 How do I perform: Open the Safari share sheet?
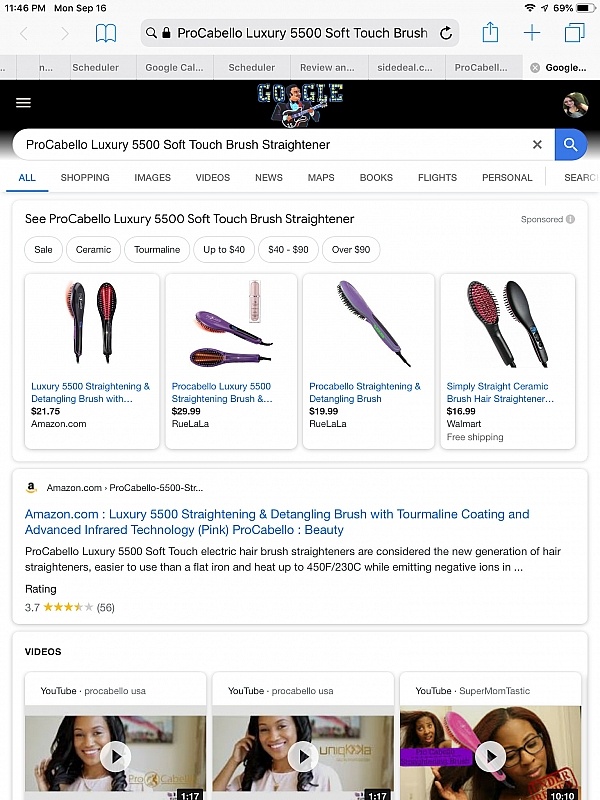click(489, 32)
